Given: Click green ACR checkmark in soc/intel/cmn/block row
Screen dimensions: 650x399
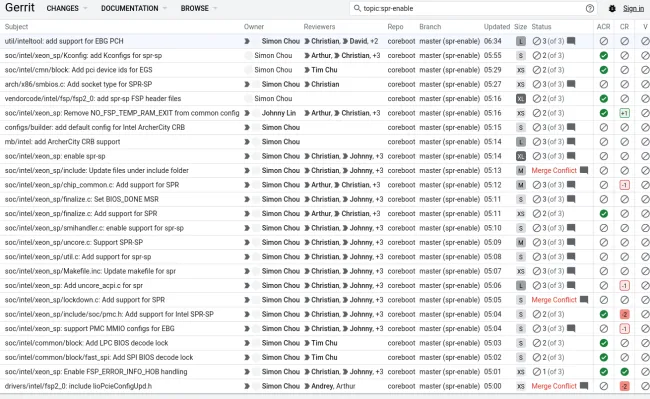Looking at the screenshot, I should 604,70.
